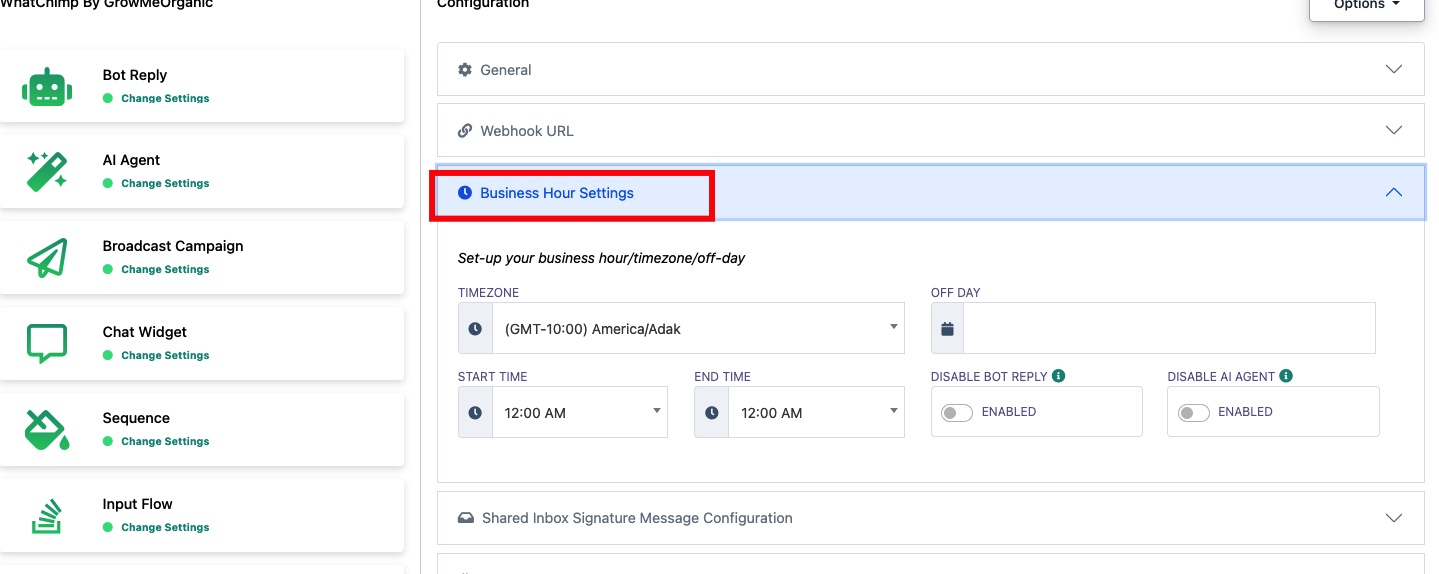
Task: Click the Off Day date input field
Action: click(x=1169, y=329)
